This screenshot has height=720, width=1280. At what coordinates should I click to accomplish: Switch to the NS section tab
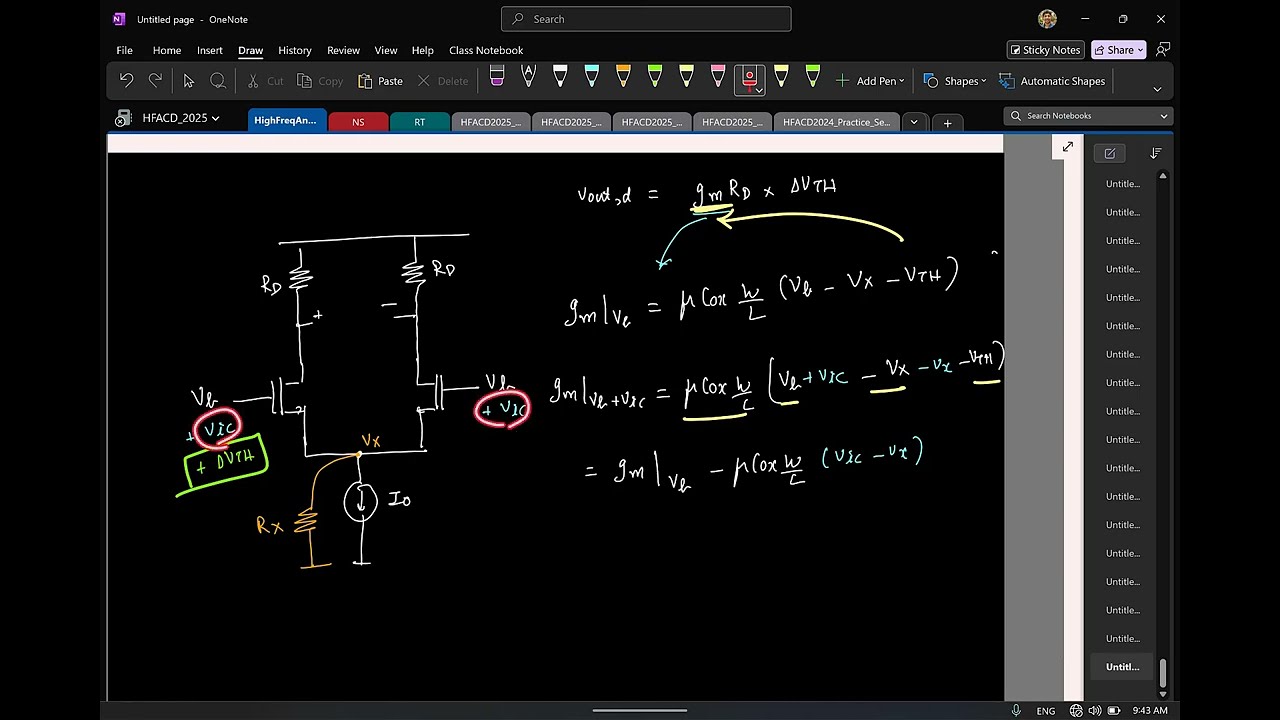tap(358, 122)
